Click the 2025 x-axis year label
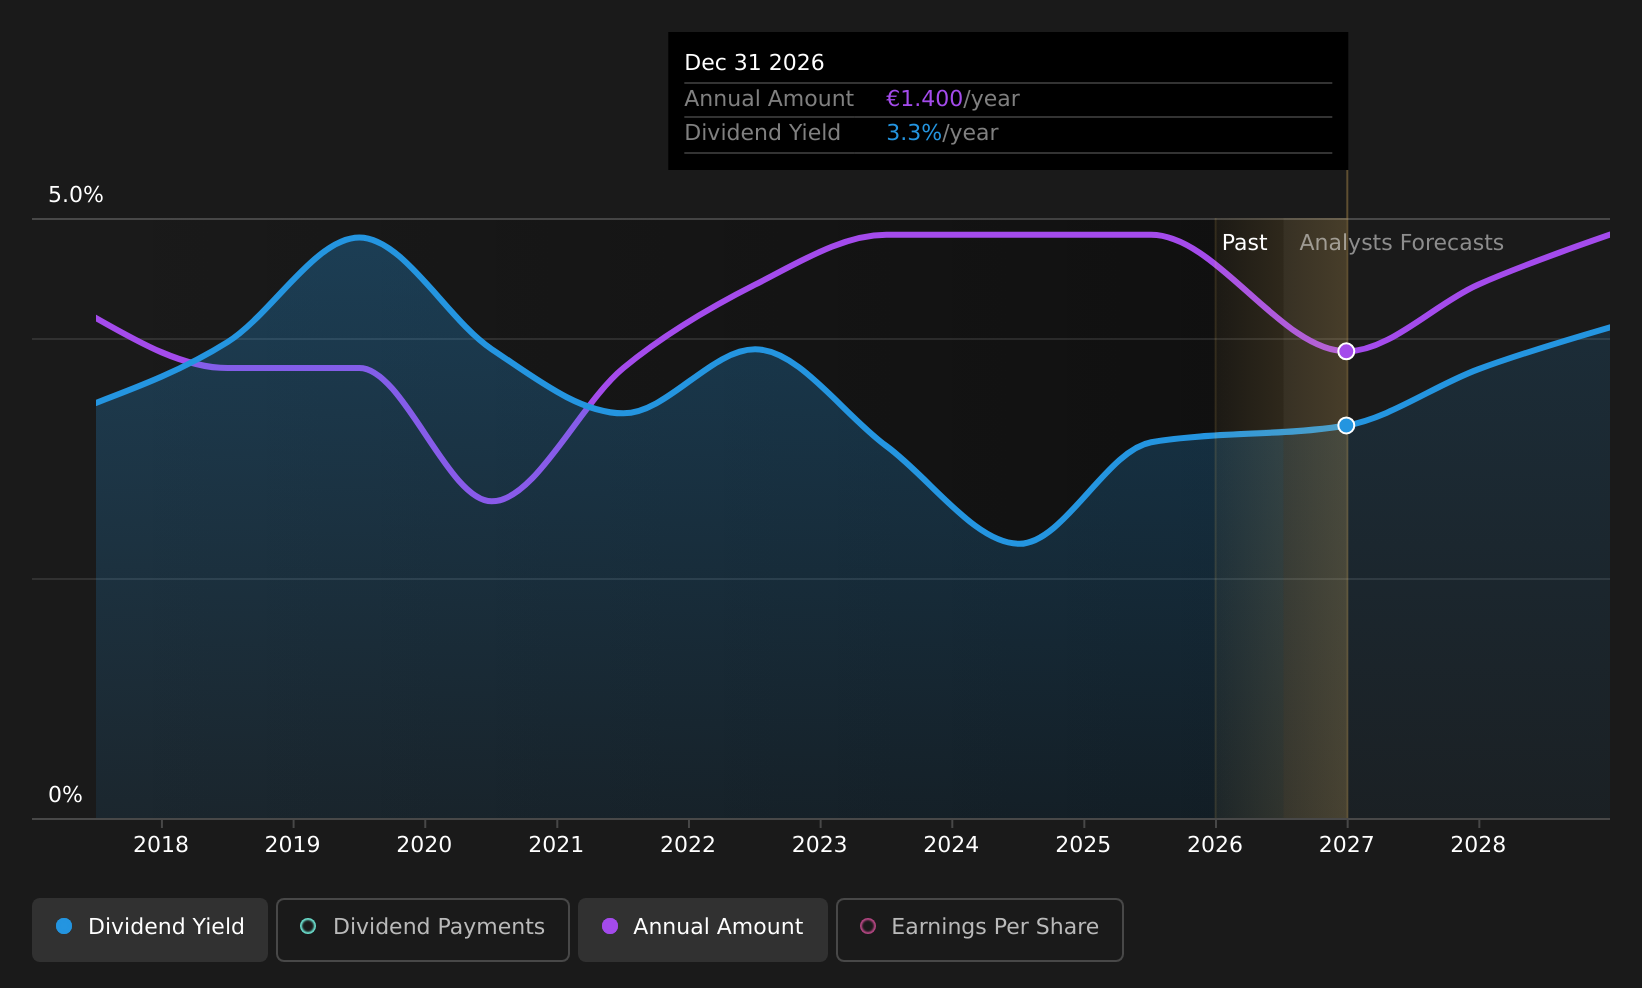Screen dimensions: 1642x988 1083,845
